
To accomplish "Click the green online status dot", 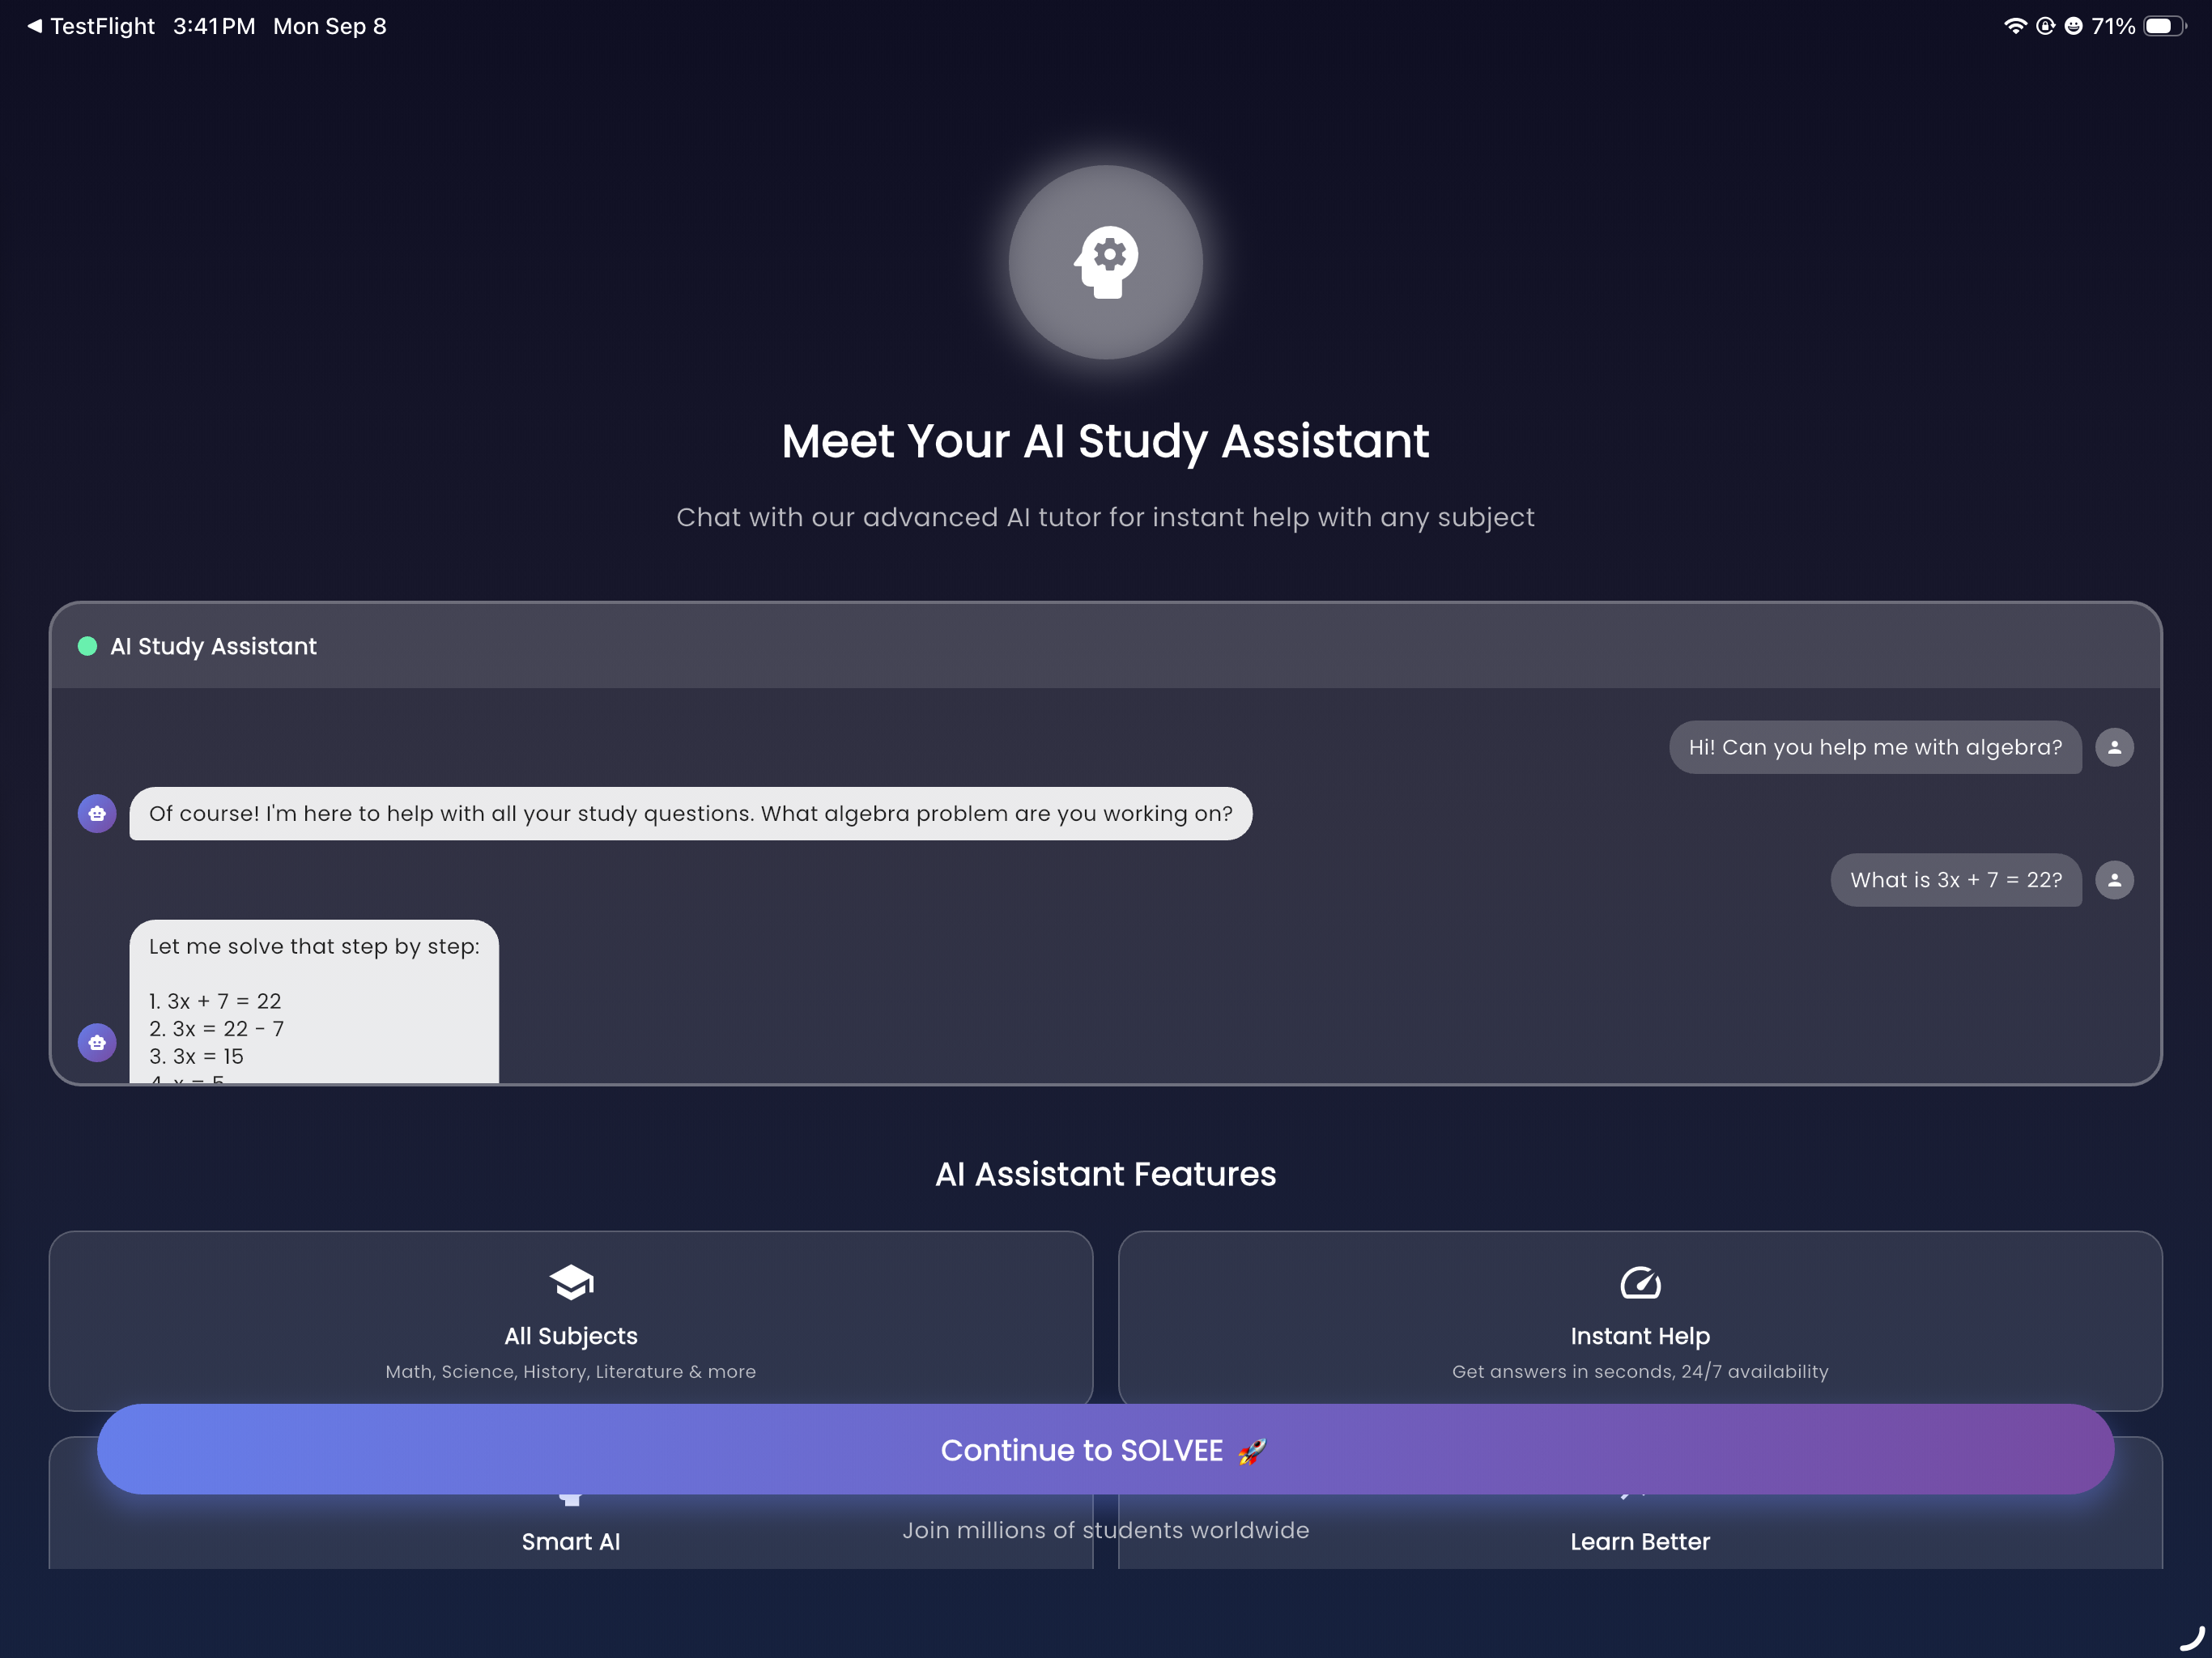I will [87, 646].
